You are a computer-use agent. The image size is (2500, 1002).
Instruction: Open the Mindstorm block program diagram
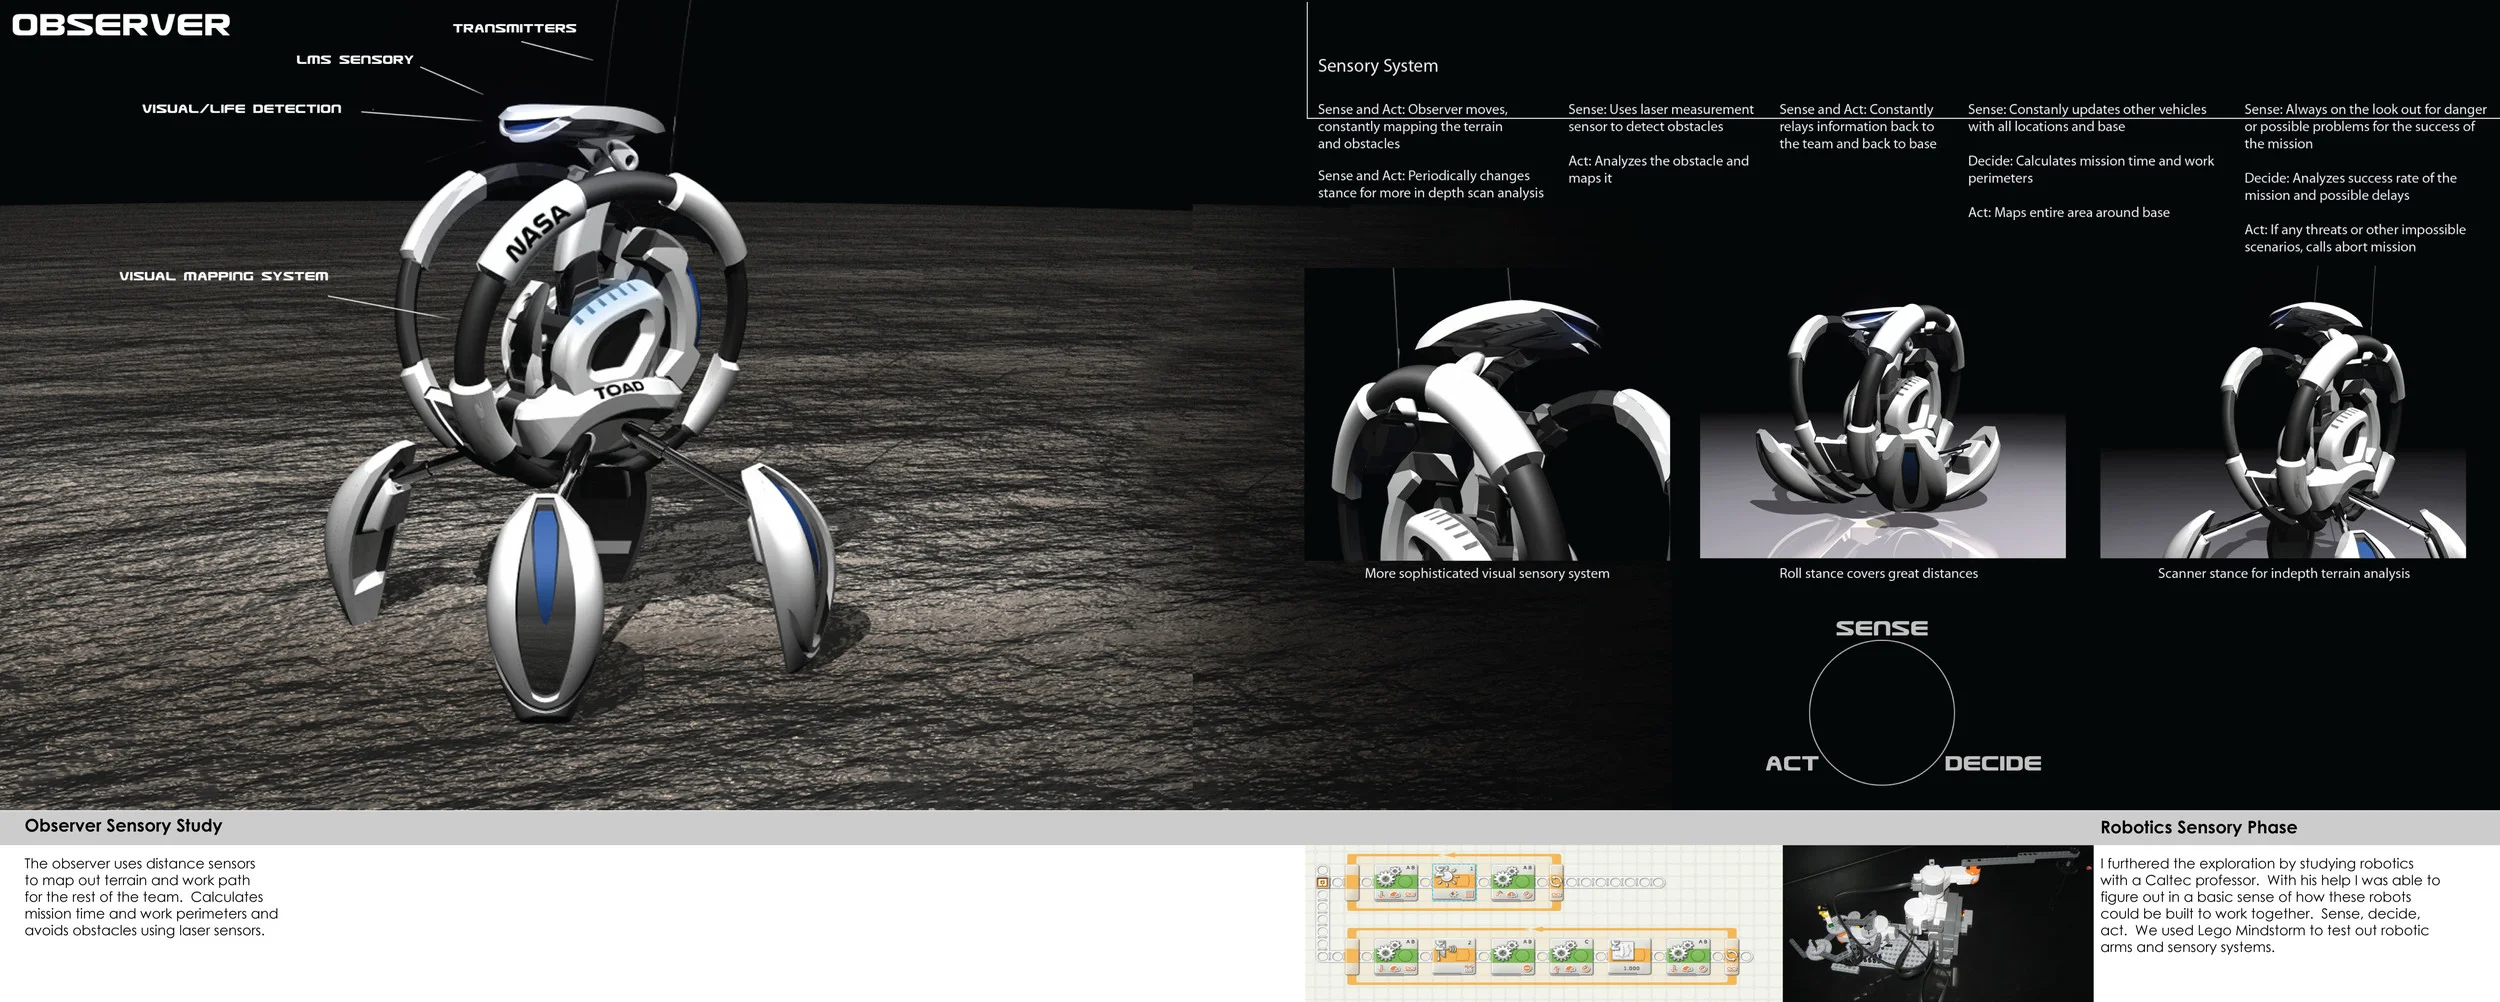point(1543,923)
